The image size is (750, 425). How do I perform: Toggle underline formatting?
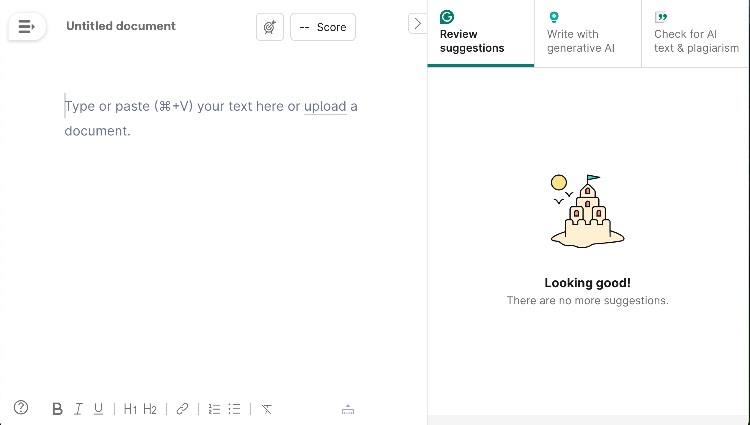(x=99, y=409)
